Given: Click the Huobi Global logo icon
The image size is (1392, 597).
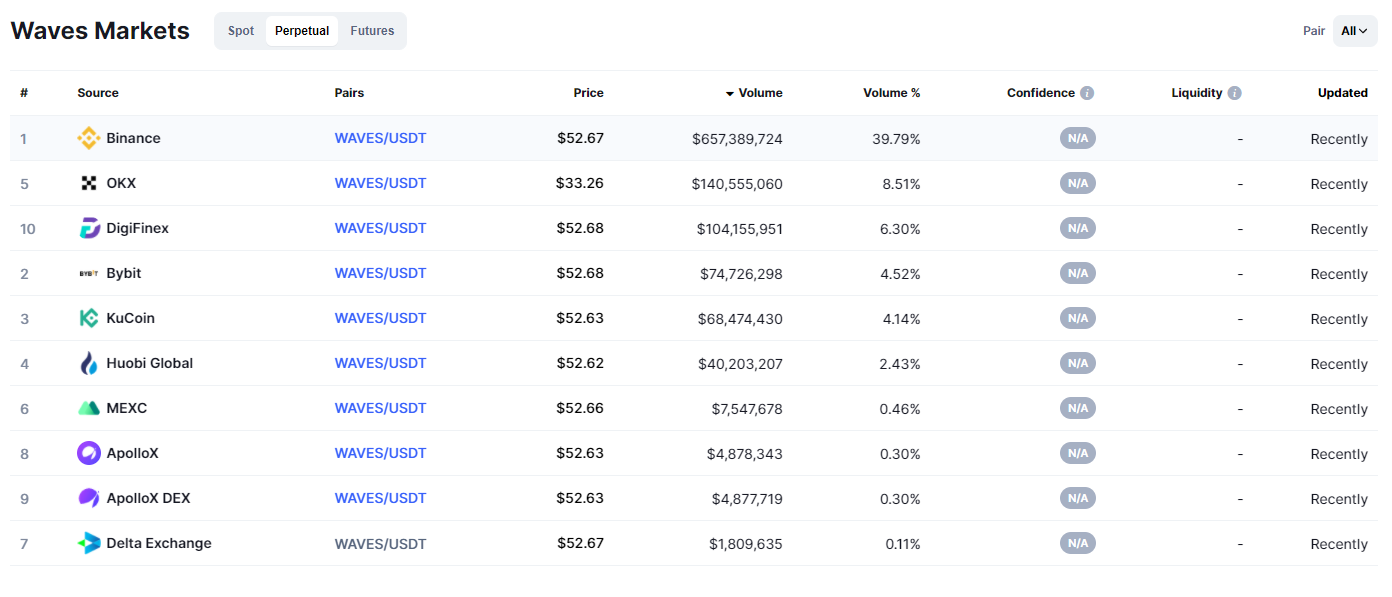Looking at the screenshot, I should pyautogui.click(x=89, y=363).
